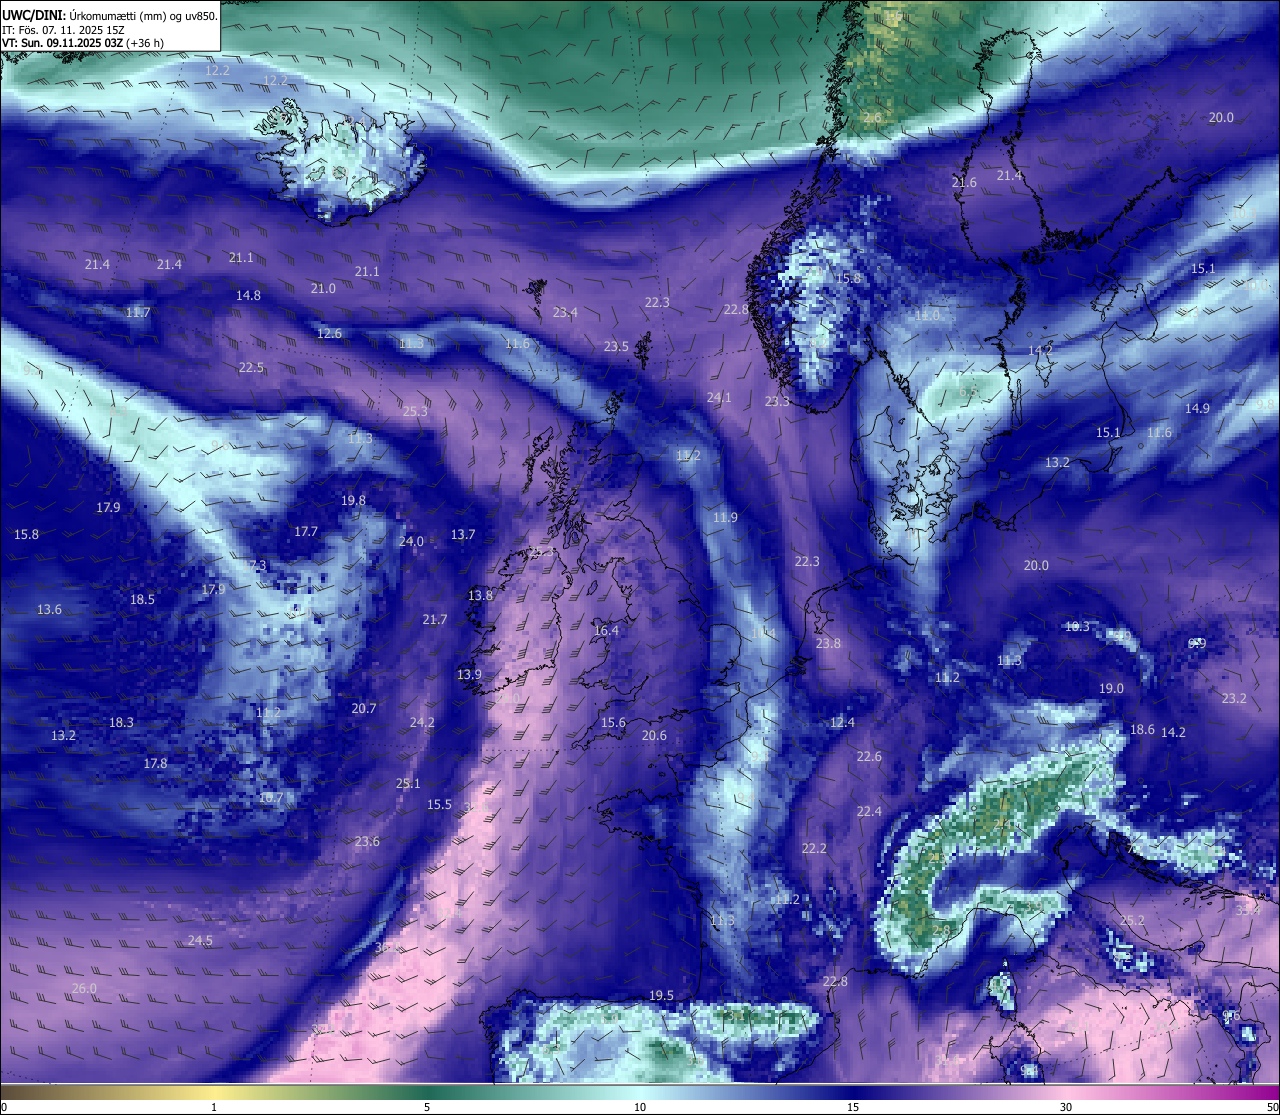Click the '(+36 h)' forecast offset text

click(x=145, y=43)
